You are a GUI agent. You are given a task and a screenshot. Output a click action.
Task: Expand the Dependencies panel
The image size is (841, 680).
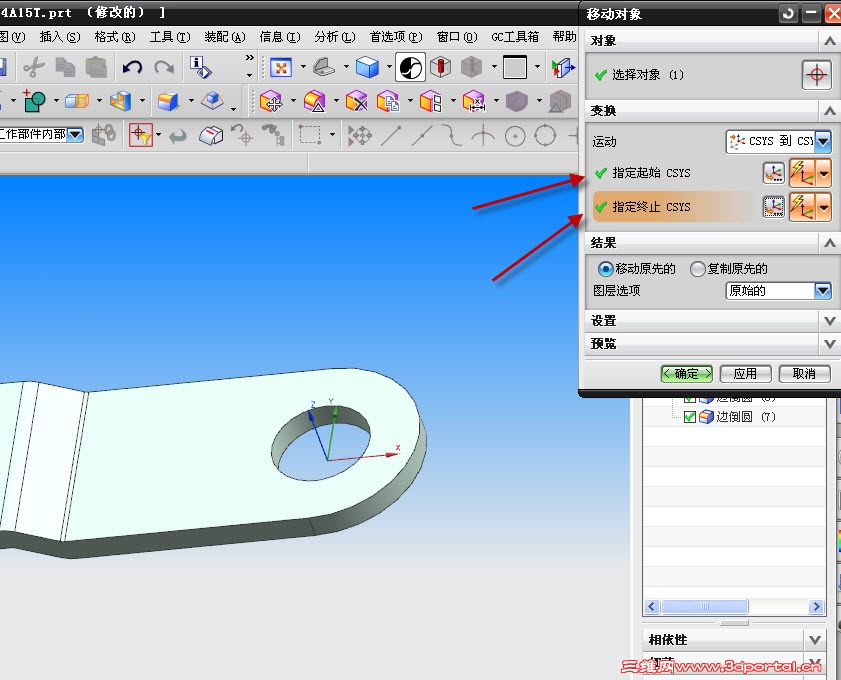(815, 639)
